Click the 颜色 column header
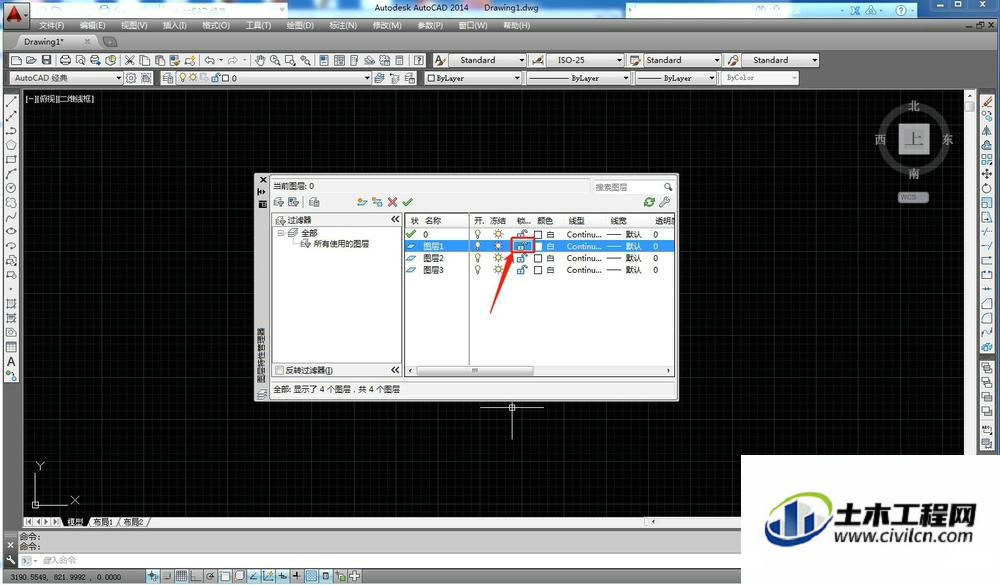1000x585 pixels. point(545,221)
